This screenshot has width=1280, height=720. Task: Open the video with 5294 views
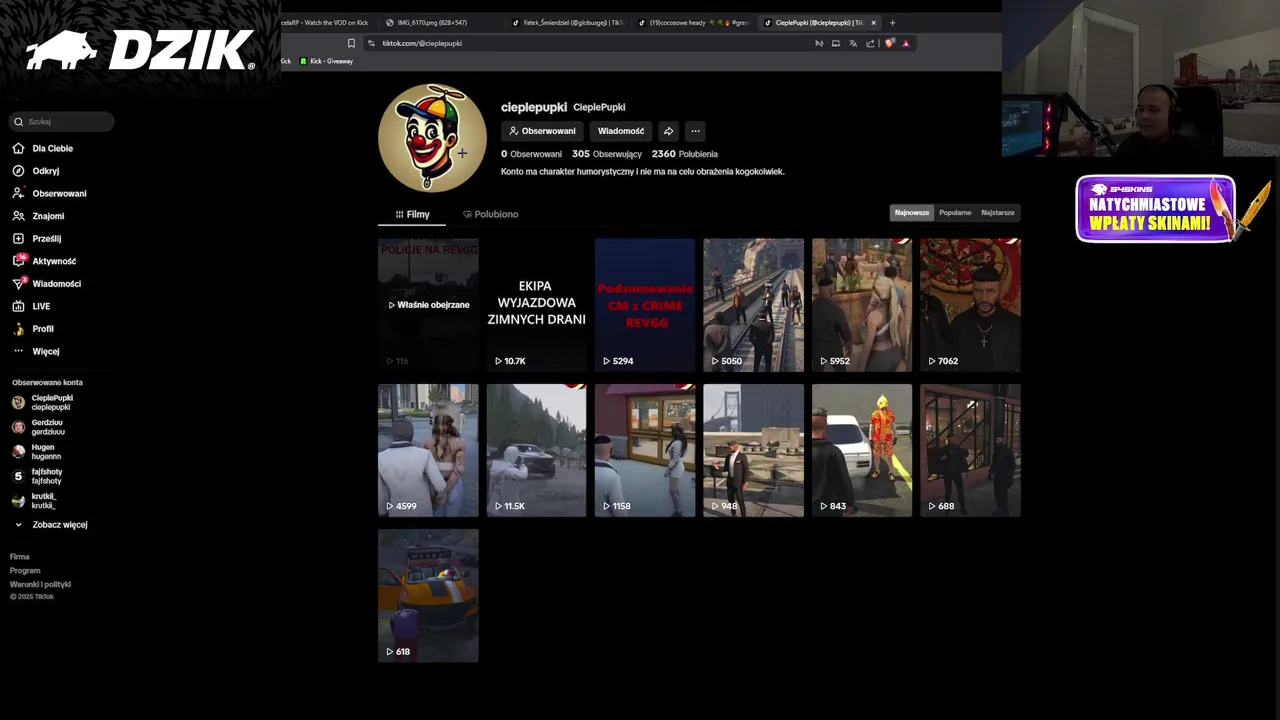[x=645, y=305]
